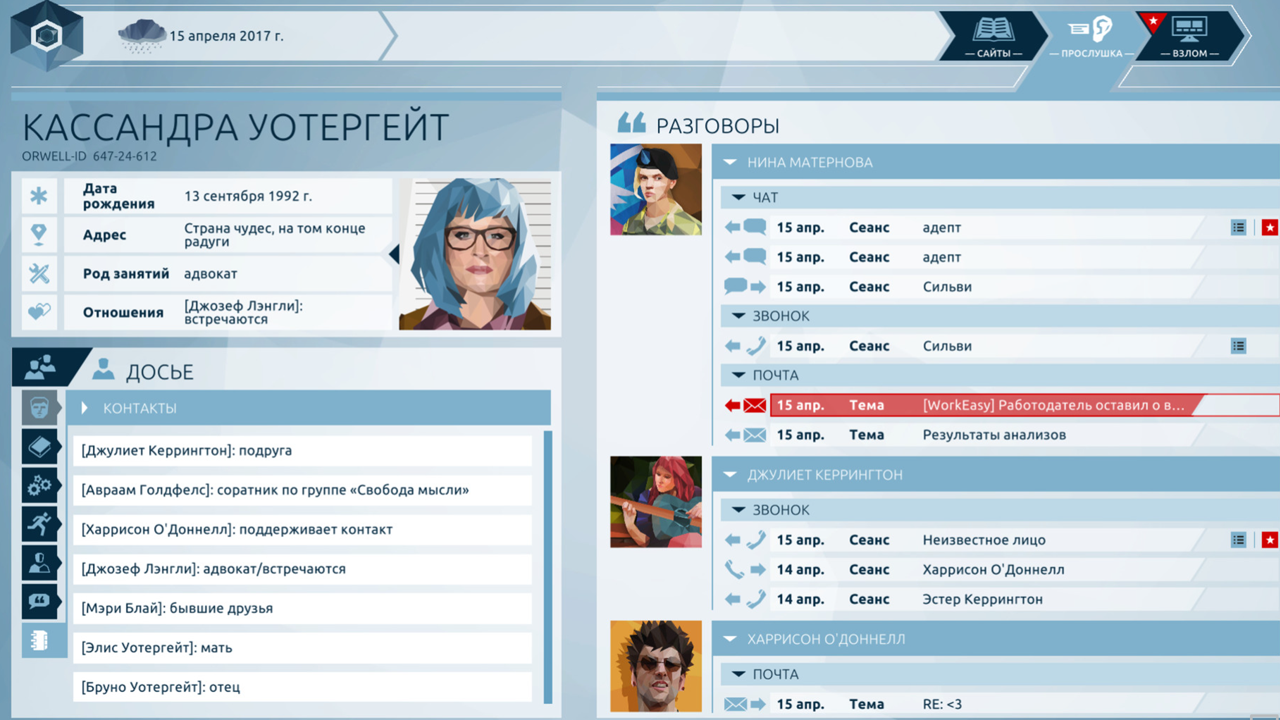Collapse the Джулиет Керрингтон conversation group
Viewport: 1280px width, 720px height.
coord(730,475)
